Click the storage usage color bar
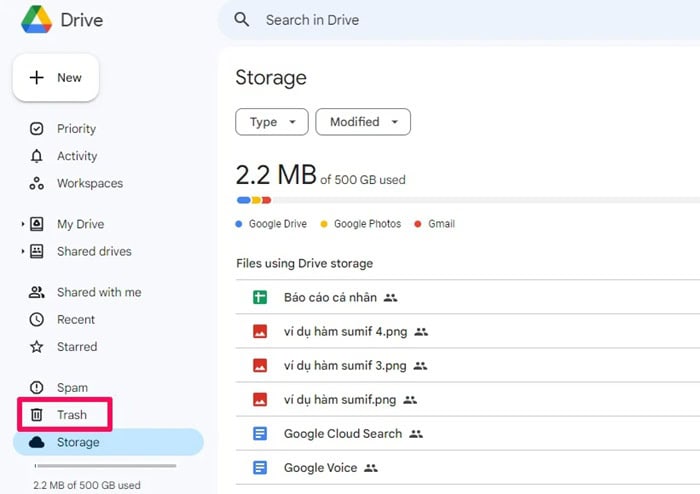Screen dimensions: 700x494 [254, 200]
